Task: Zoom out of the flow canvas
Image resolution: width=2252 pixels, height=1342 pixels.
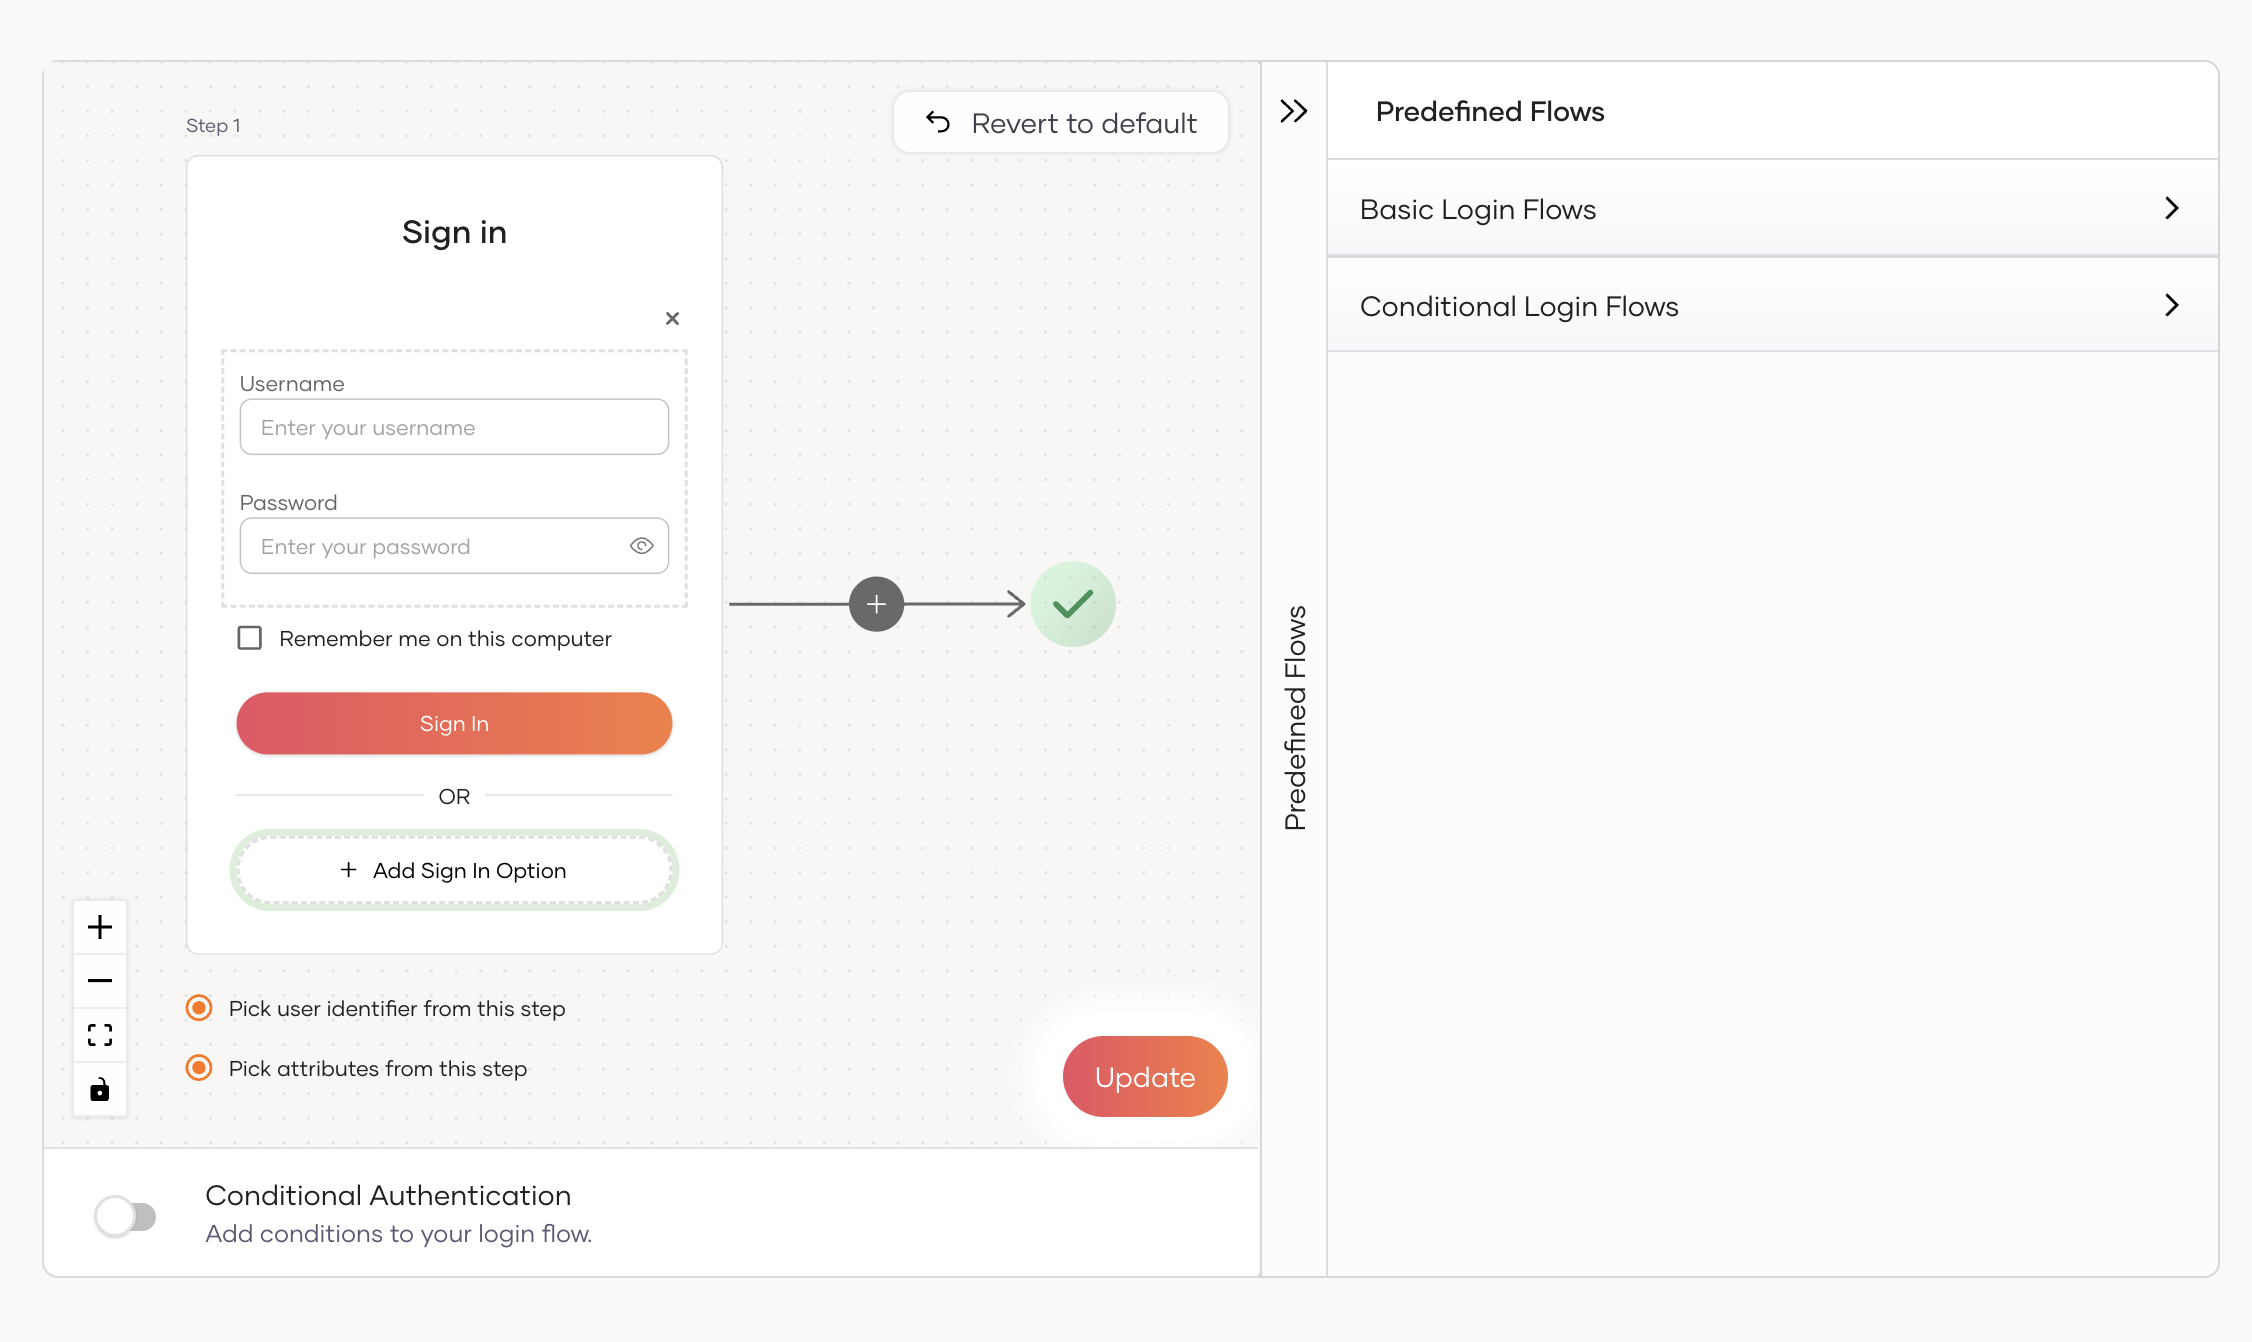Action: coord(100,981)
